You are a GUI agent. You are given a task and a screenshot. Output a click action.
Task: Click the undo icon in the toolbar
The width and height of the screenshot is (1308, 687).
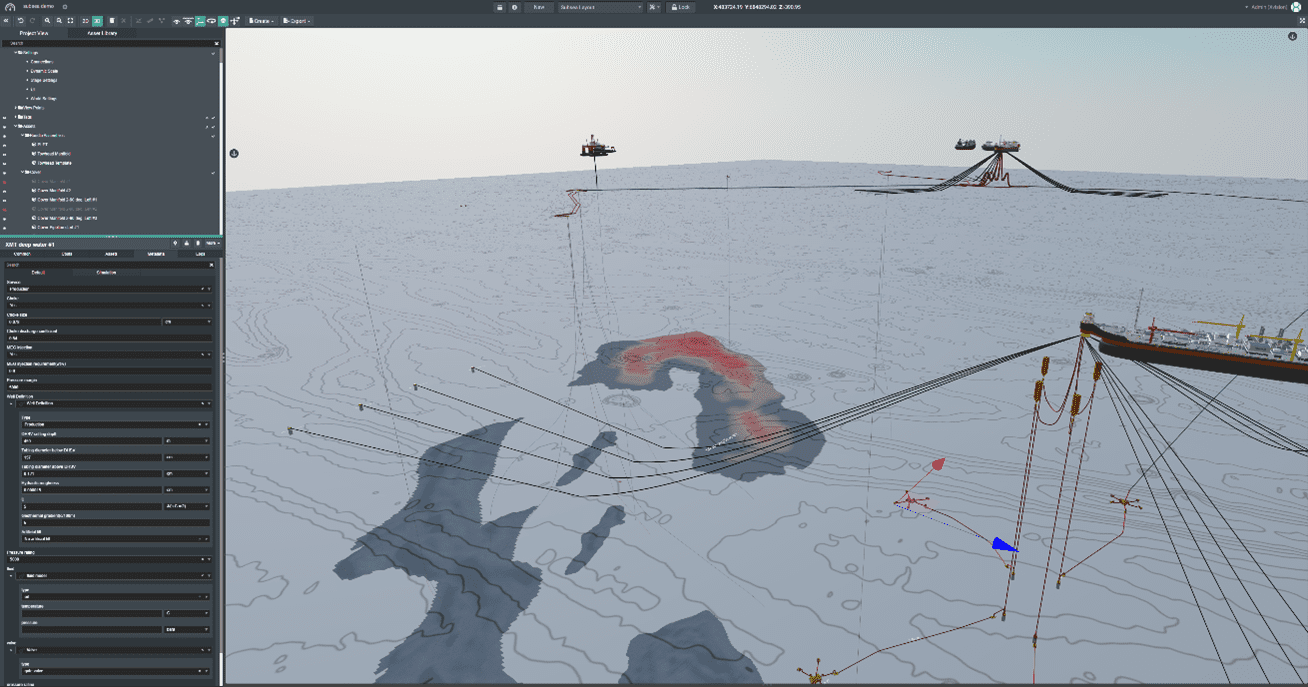pyautogui.click(x=20, y=21)
